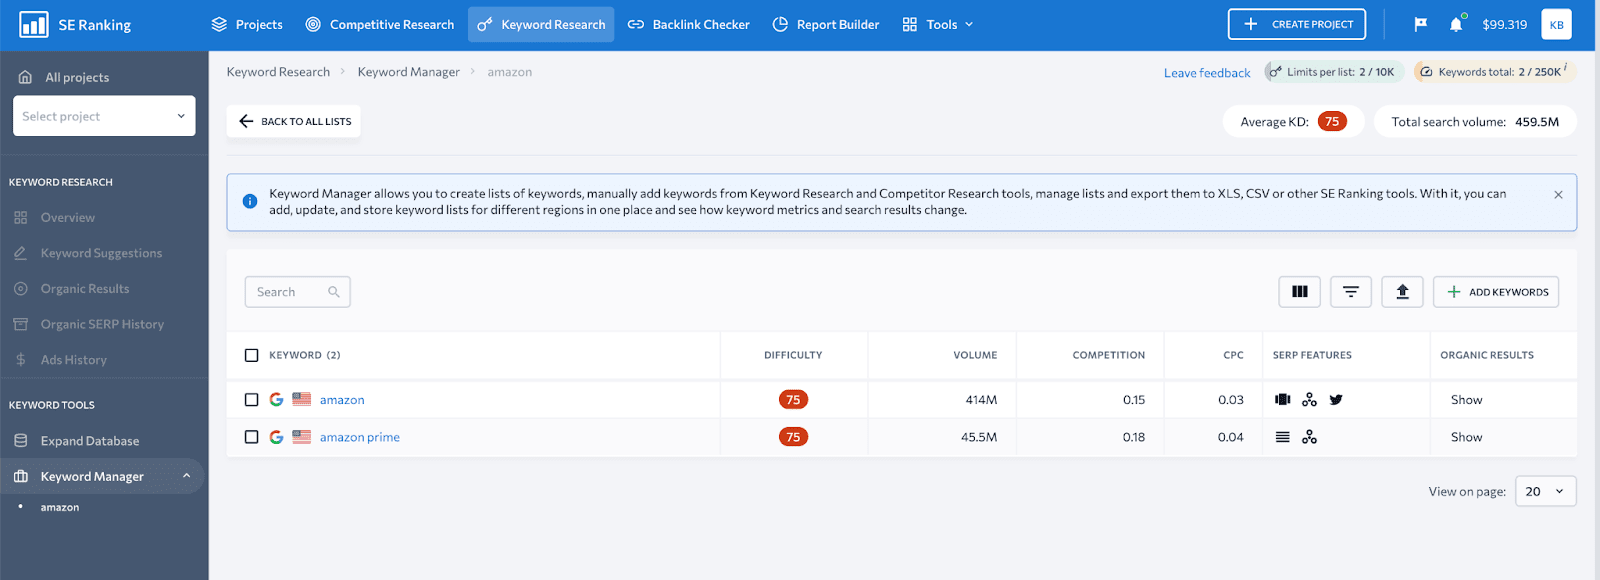Click the export upload icon button

pos(1402,292)
